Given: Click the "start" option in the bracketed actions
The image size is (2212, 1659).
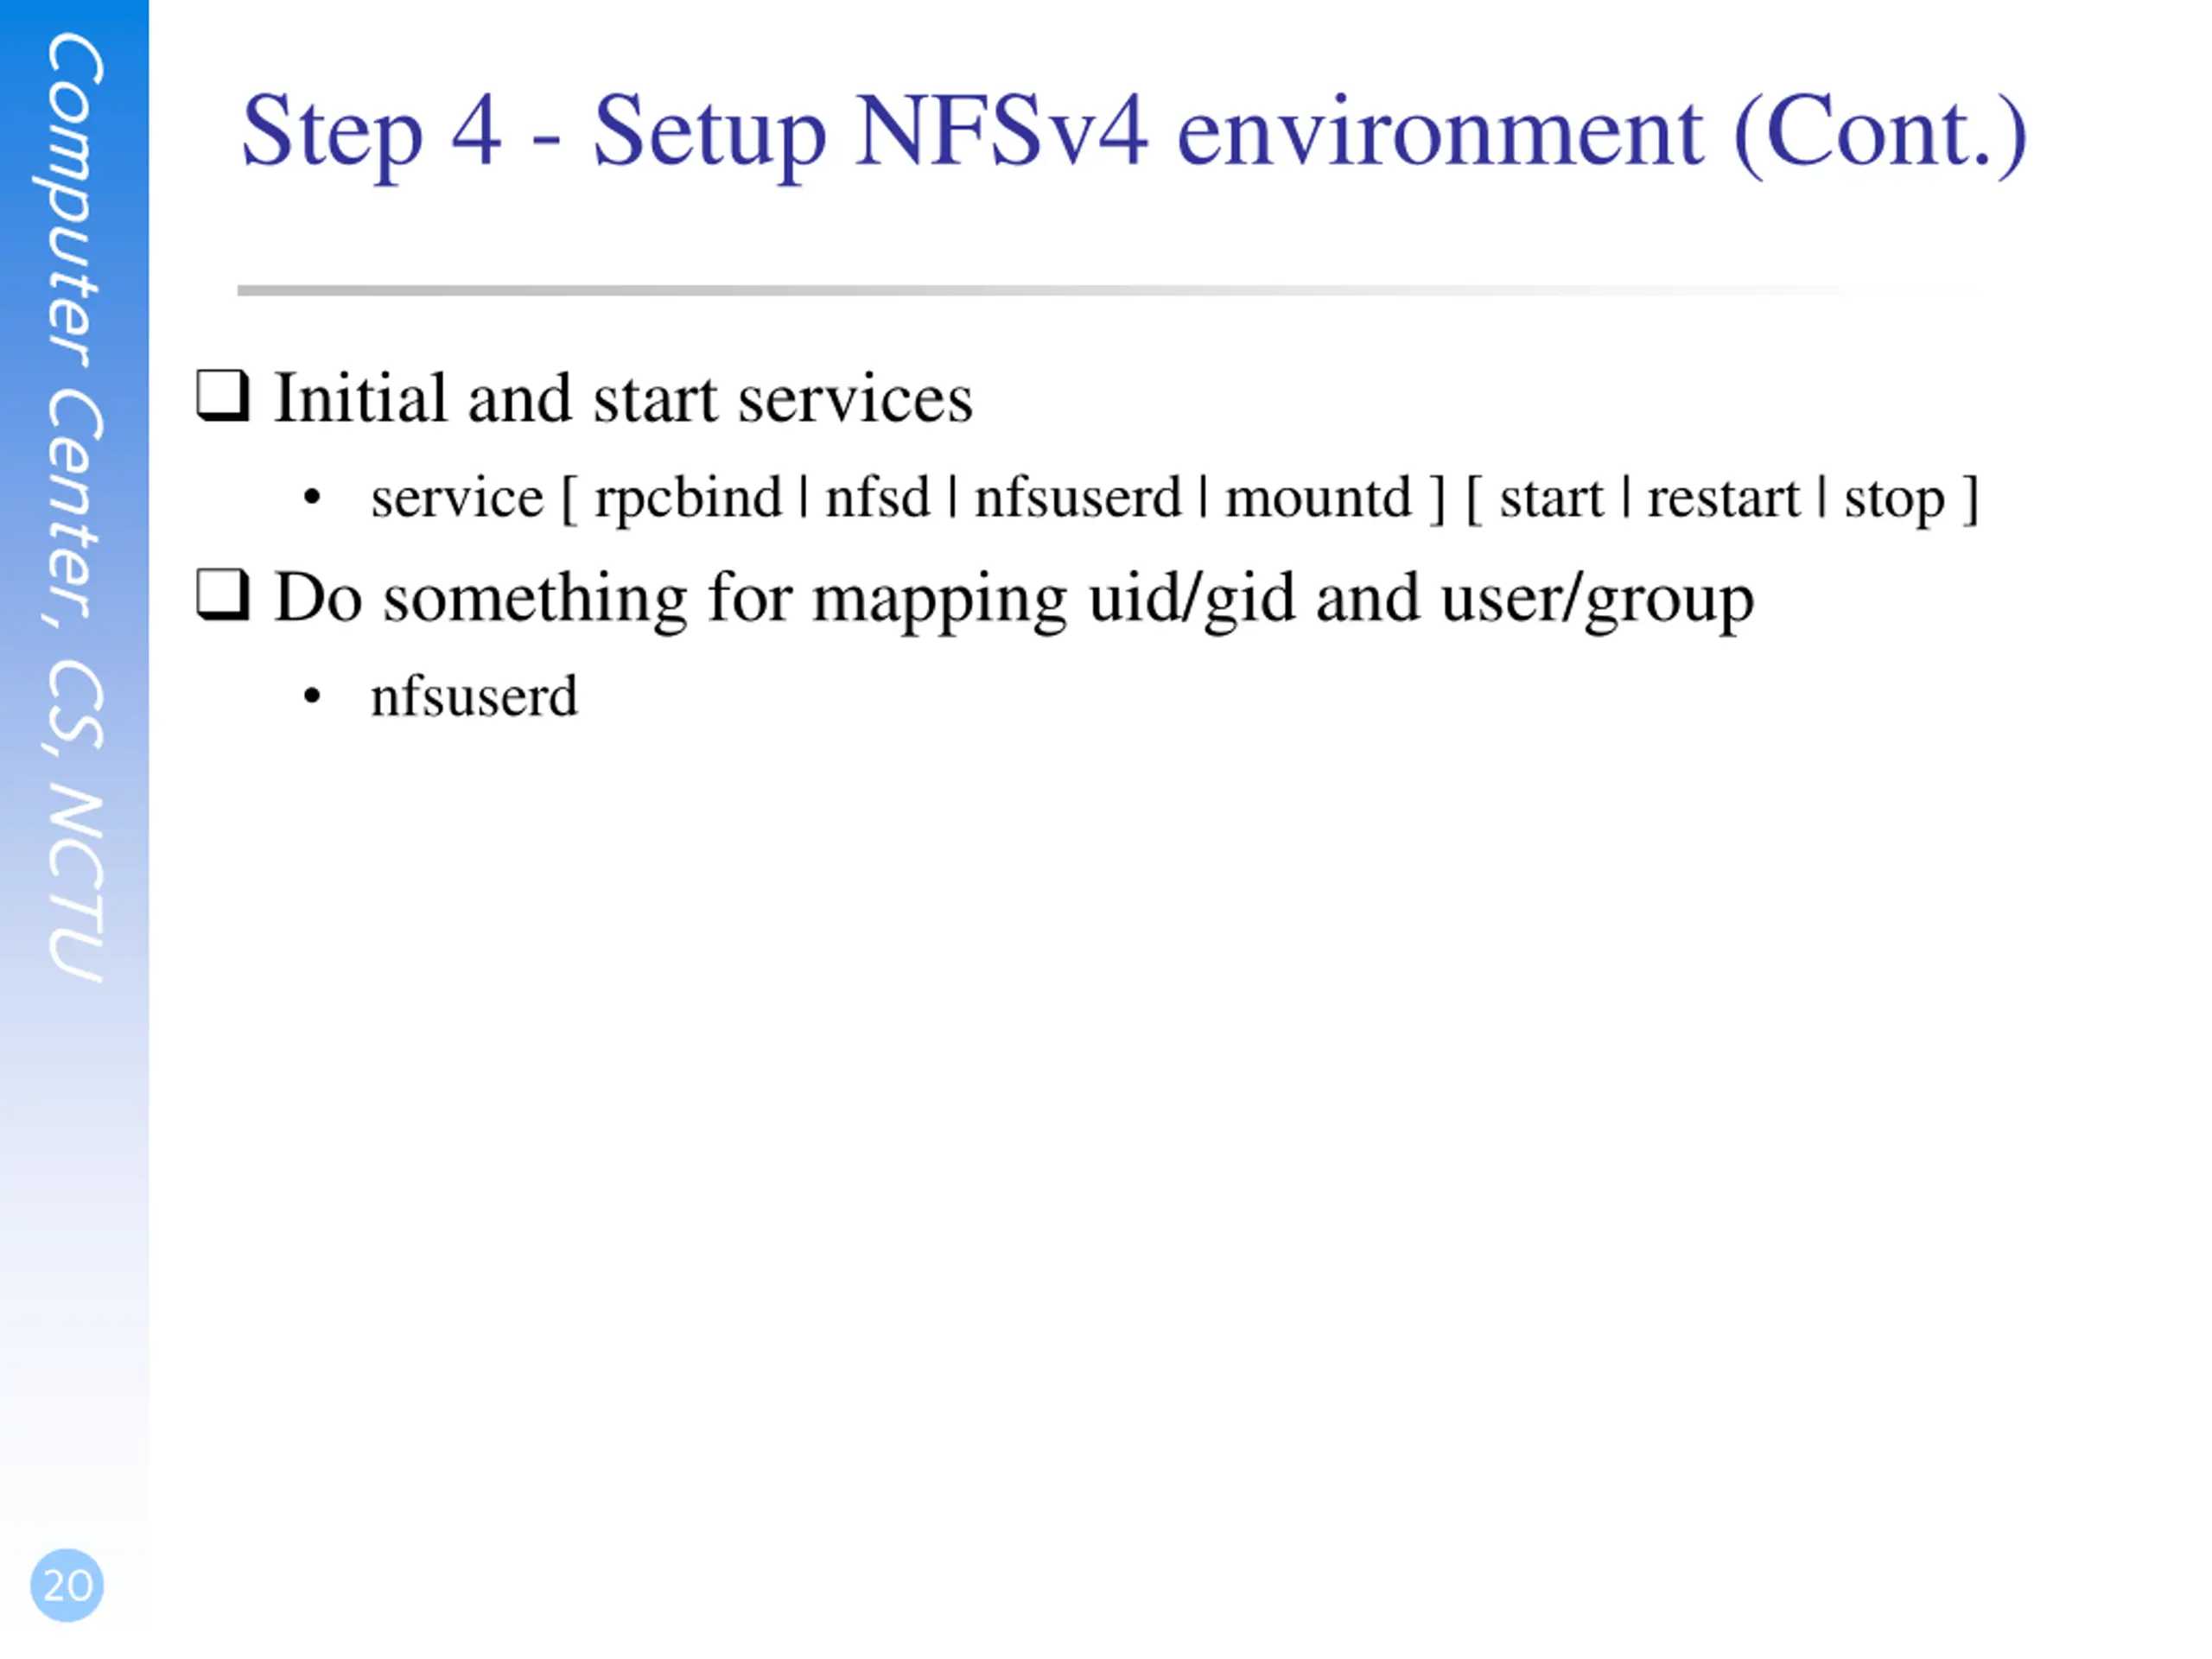Looking at the screenshot, I should click(x=1550, y=498).
